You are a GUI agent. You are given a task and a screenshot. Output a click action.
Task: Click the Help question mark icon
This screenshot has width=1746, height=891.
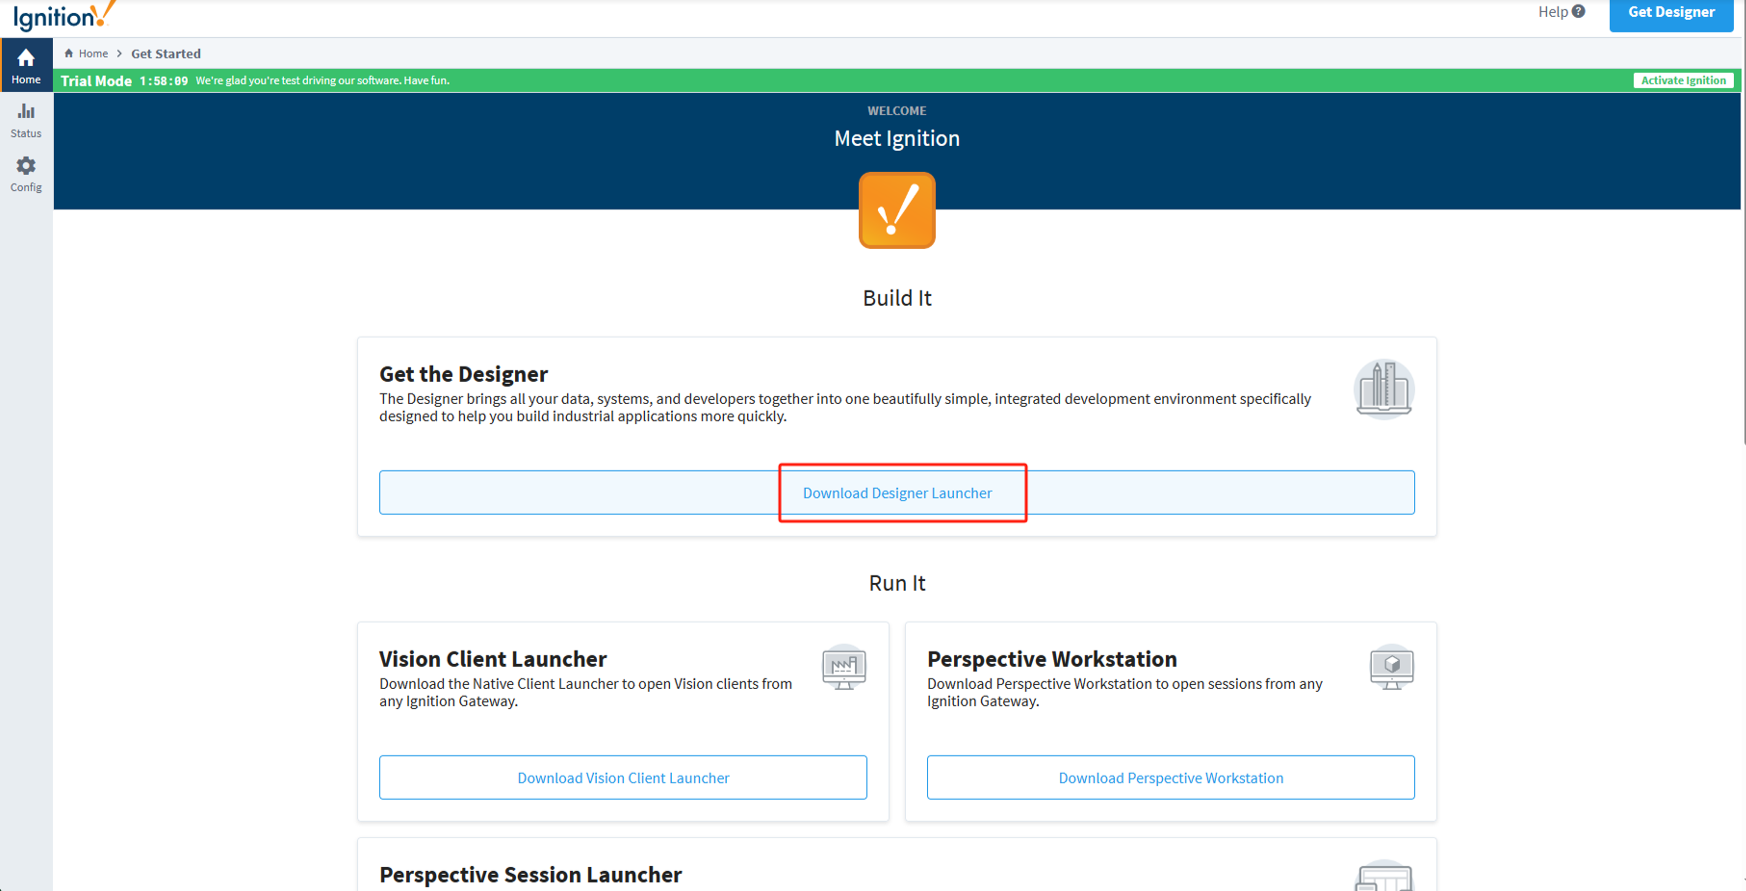[x=1578, y=12]
